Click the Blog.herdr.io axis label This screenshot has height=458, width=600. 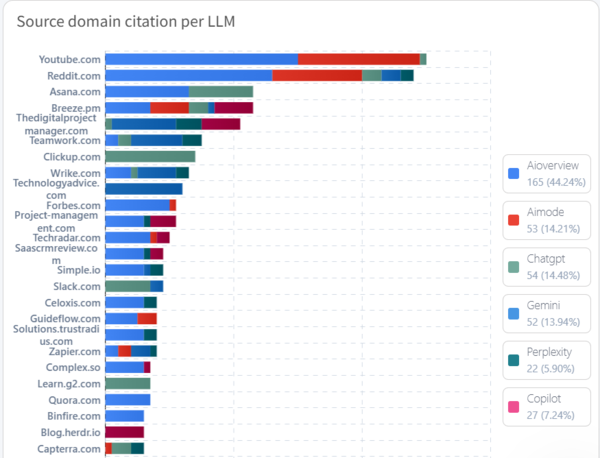[x=71, y=432]
